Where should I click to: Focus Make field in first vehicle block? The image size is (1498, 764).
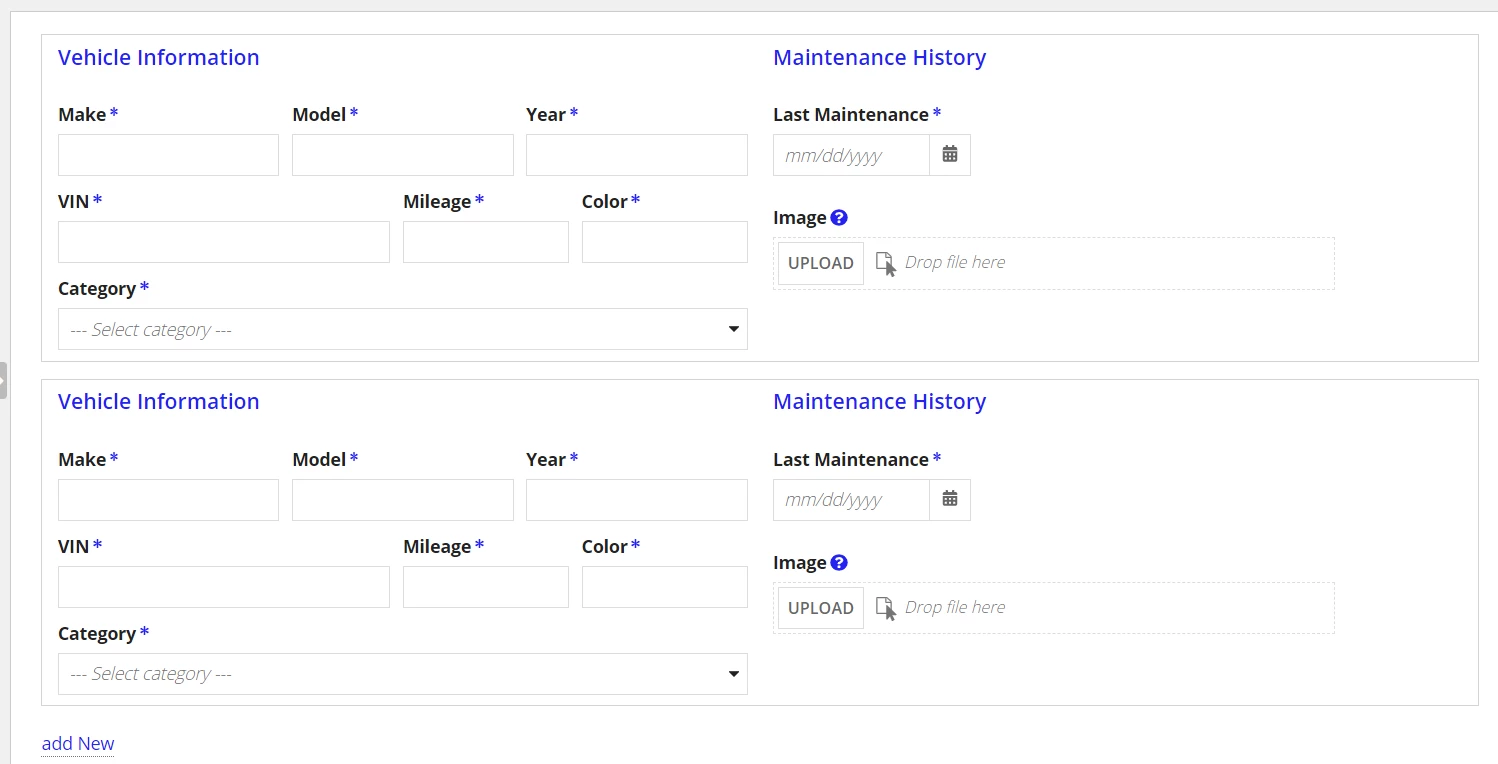click(x=168, y=155)
